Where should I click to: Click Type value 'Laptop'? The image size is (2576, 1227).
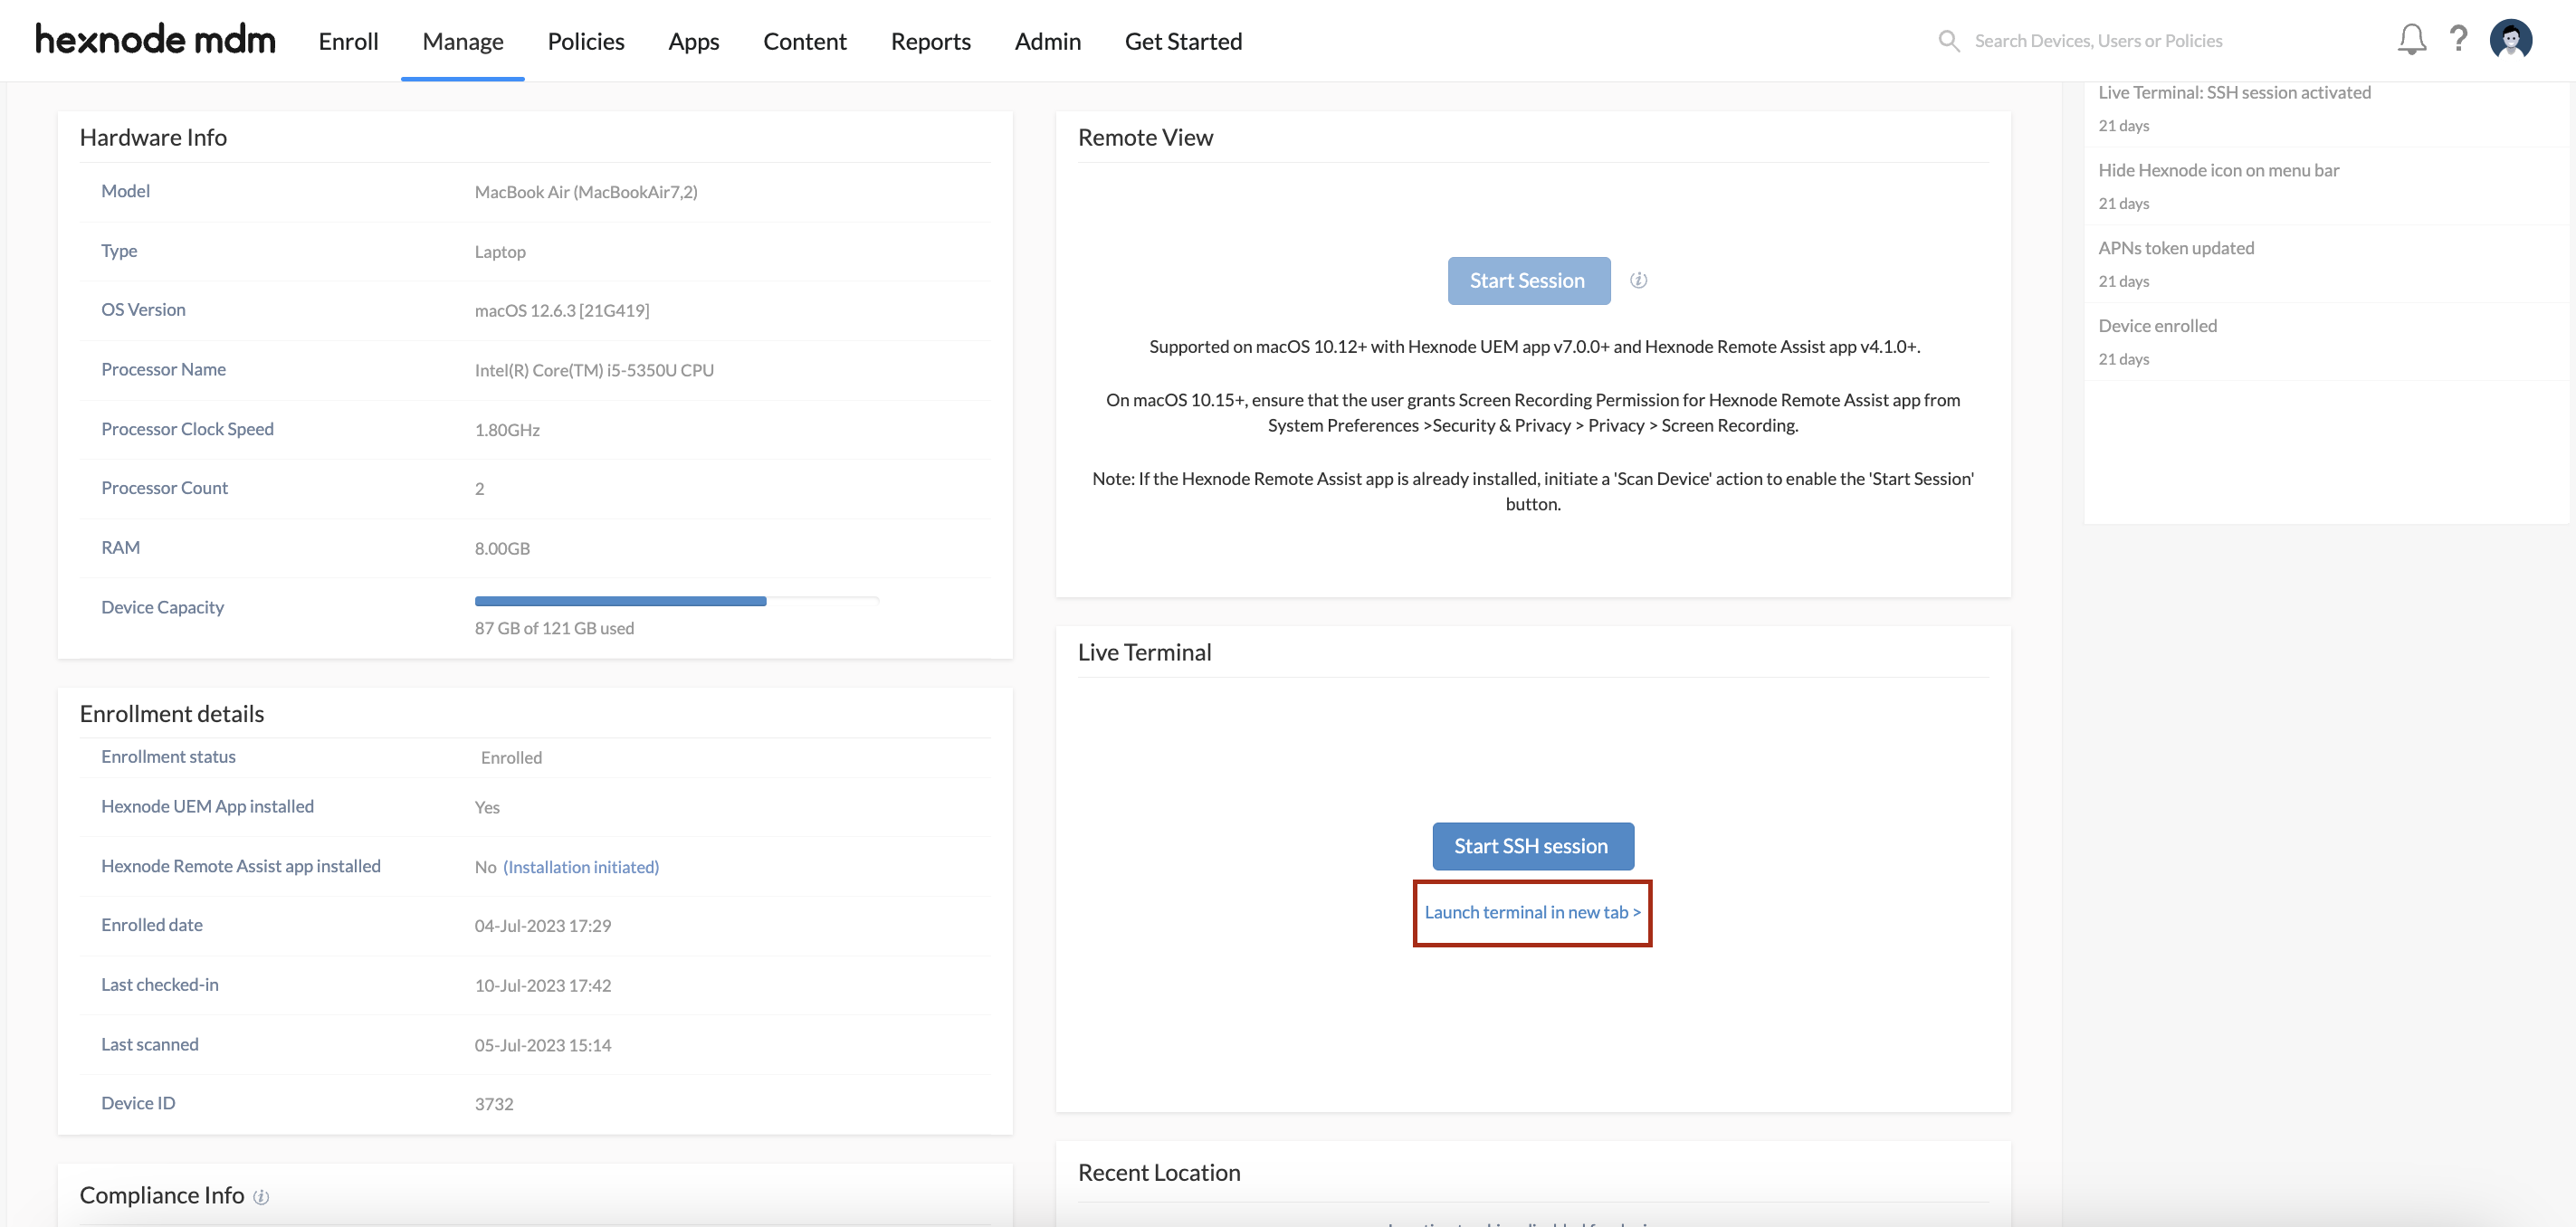500,252
